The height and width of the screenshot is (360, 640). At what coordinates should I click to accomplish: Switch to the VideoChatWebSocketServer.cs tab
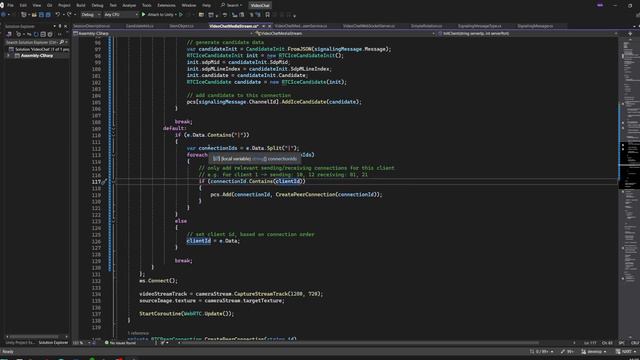click(369, 26)
